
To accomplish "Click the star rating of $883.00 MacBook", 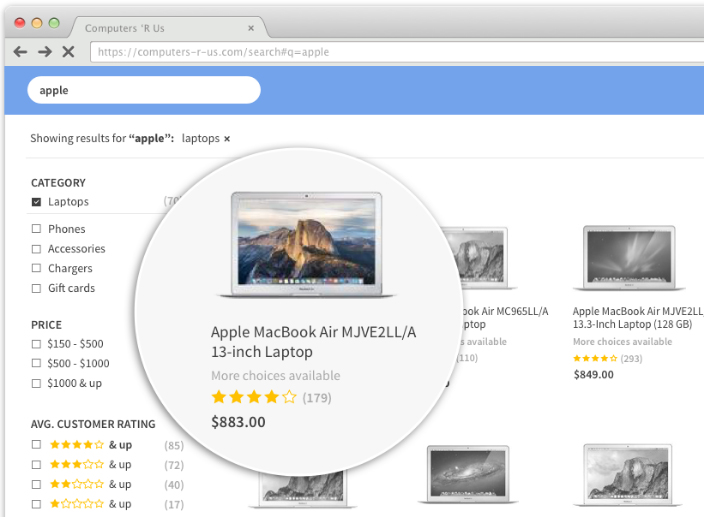I will 254,398.
